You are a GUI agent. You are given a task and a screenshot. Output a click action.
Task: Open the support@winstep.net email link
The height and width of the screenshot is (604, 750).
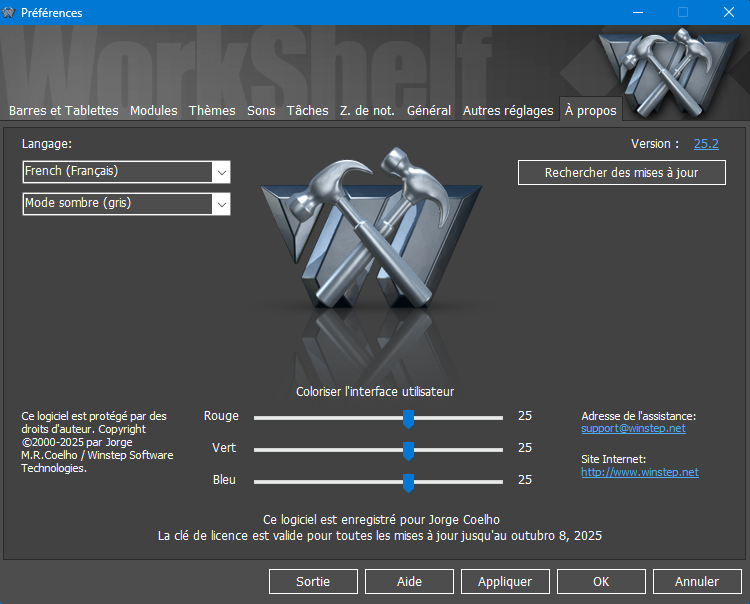pyautogui.click(x=633, y=428)
